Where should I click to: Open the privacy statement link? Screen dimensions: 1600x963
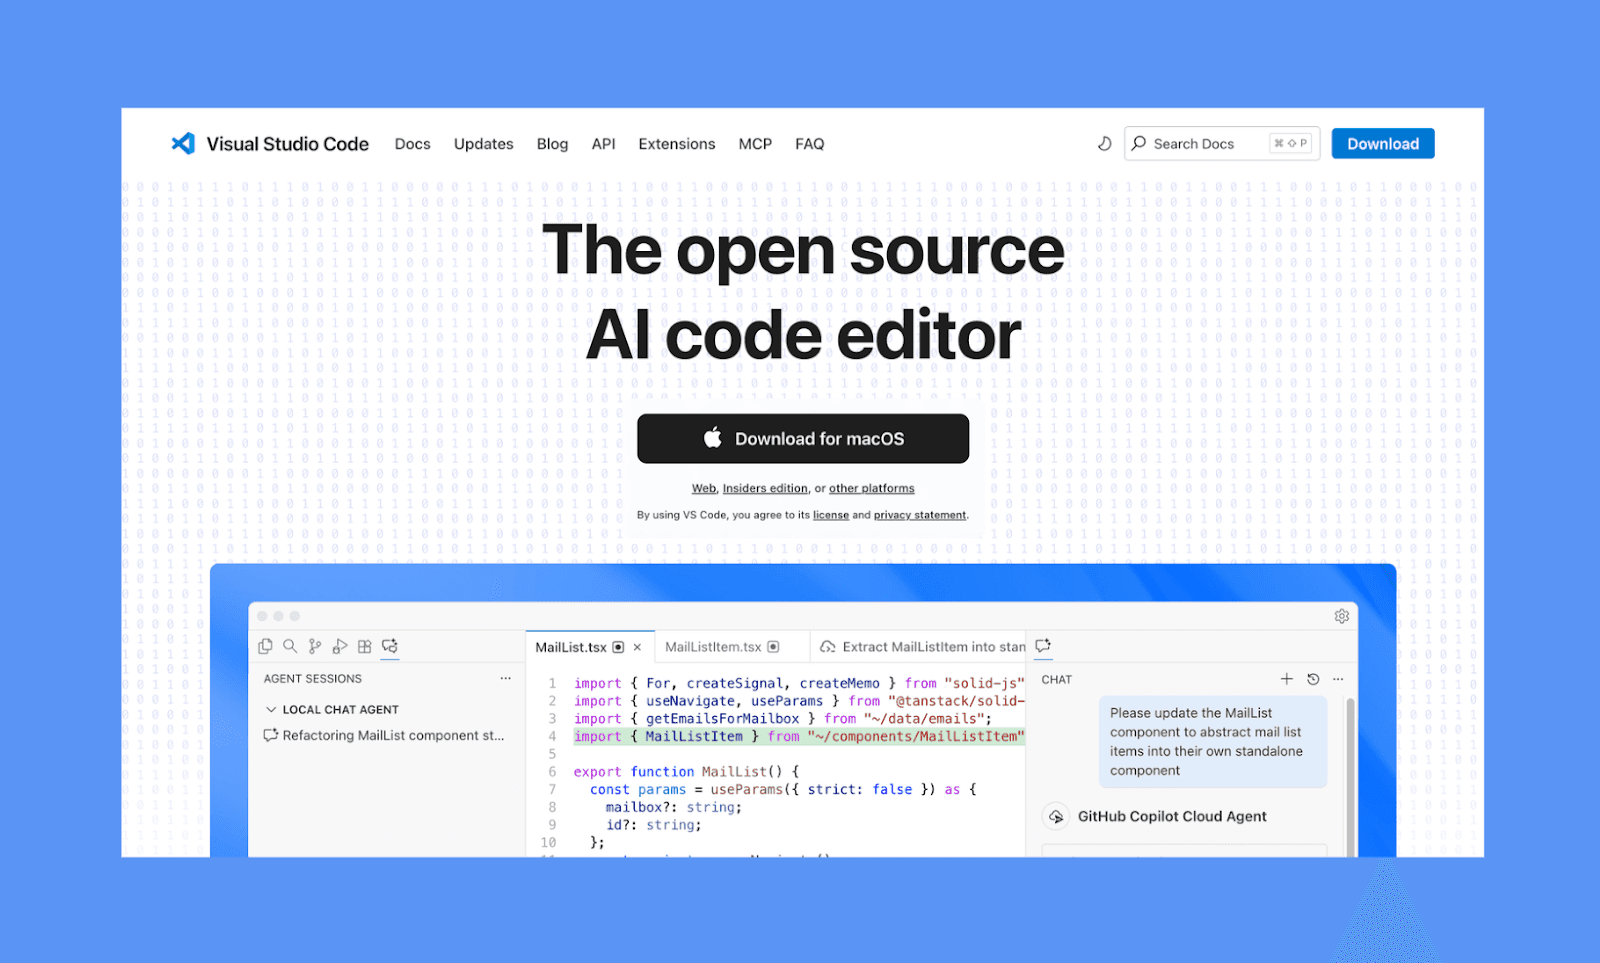920,515
